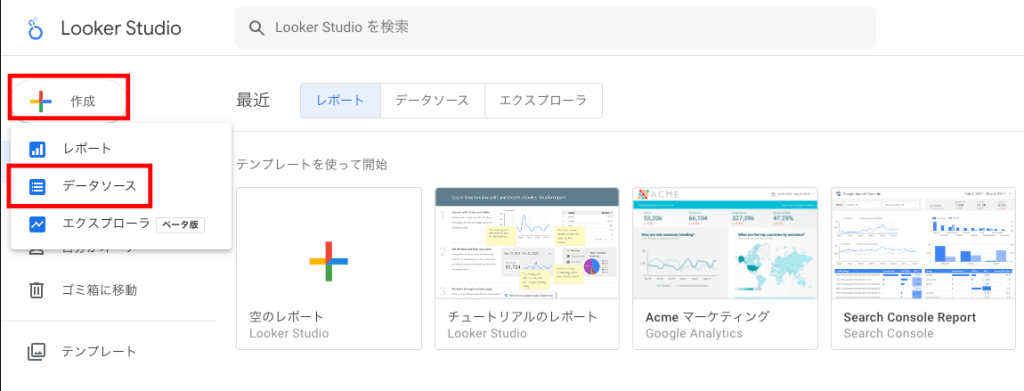Switch to the レポート tab
1024x391 pixels.
(x=340, y=101)
